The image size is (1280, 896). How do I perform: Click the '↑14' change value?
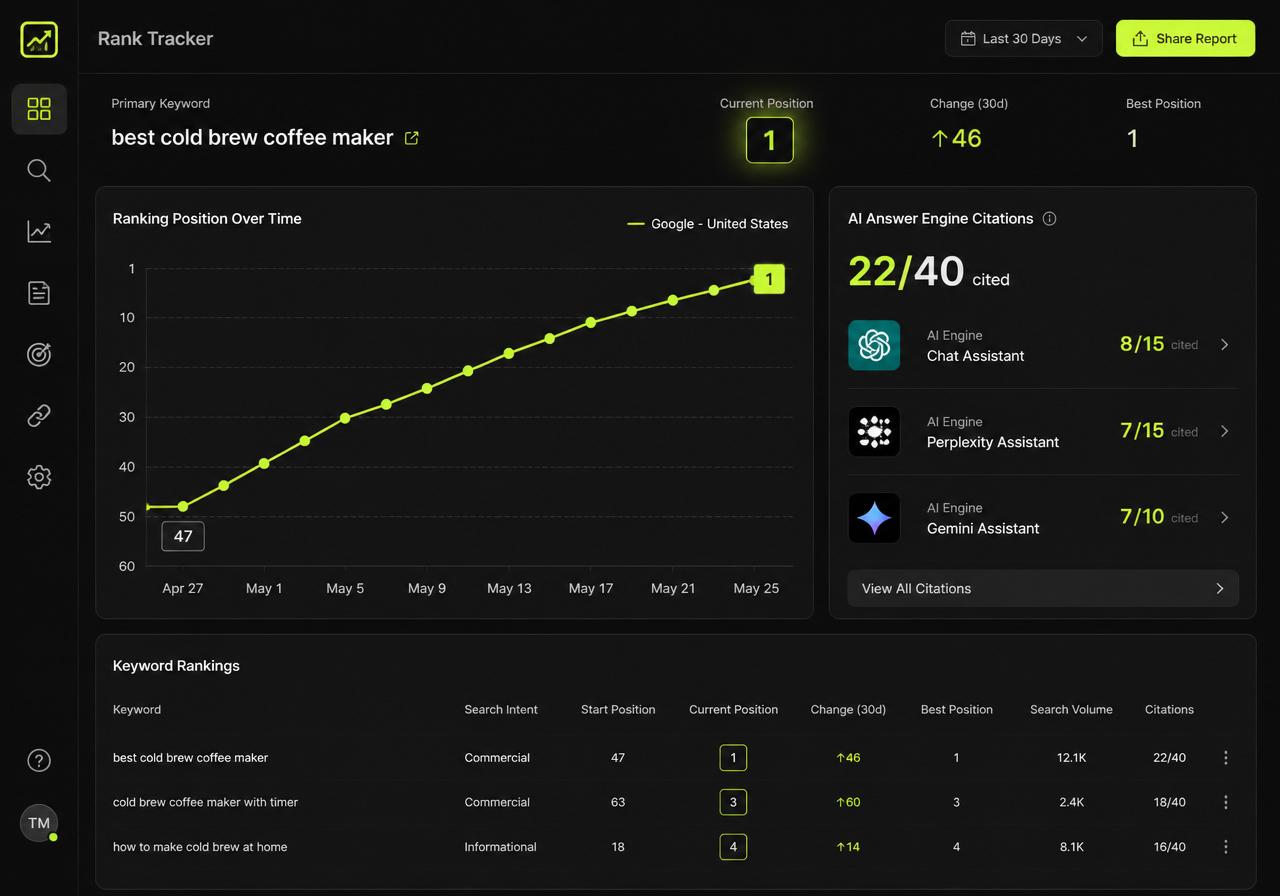848,847
